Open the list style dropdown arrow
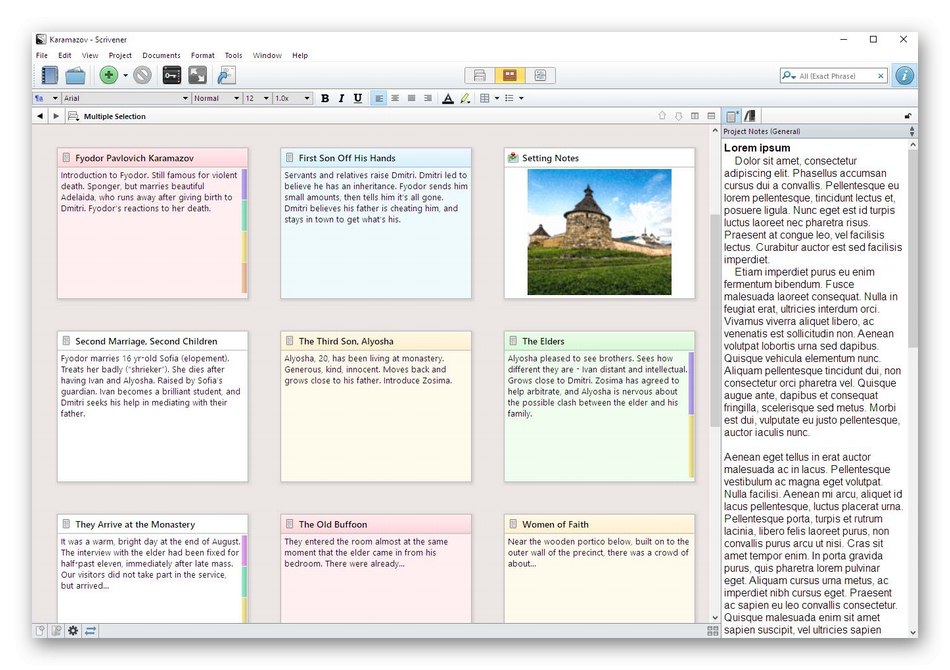The height and width of the screenshot is (670, 950). (x=521, y=98)
